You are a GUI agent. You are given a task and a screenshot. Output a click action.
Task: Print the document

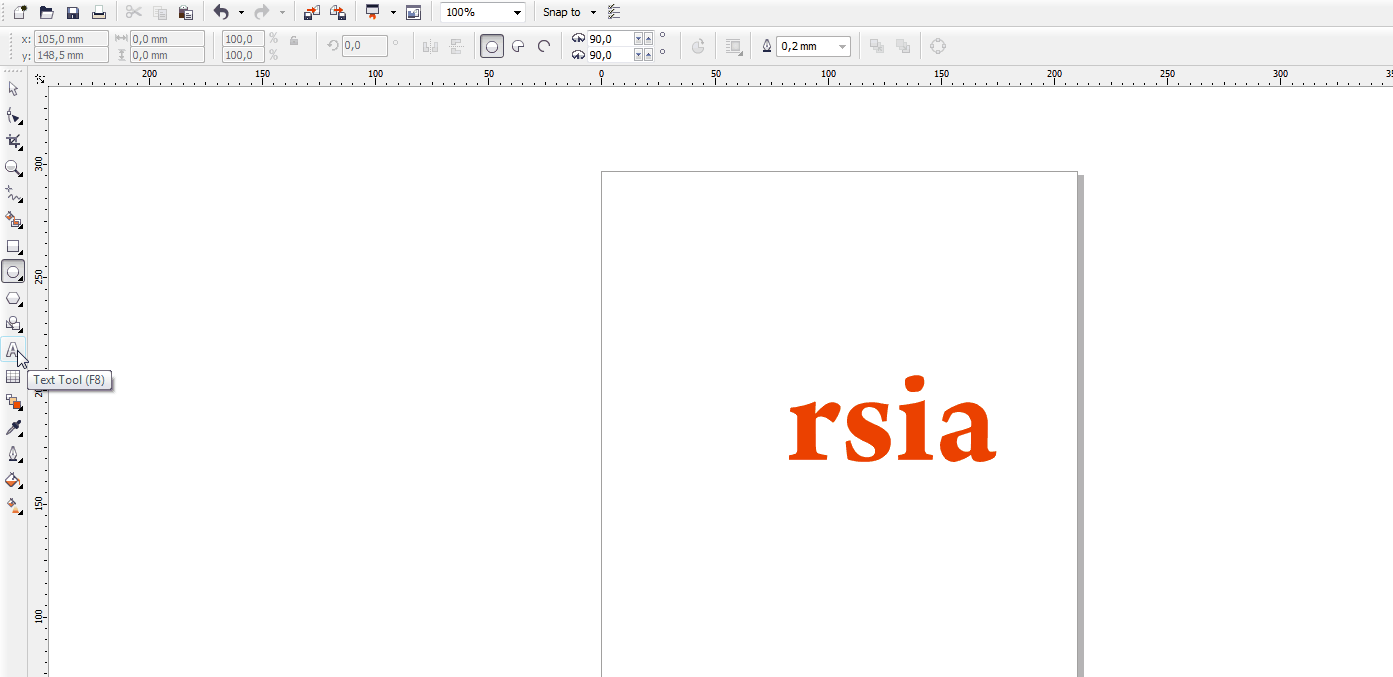[x=99, y=12]
